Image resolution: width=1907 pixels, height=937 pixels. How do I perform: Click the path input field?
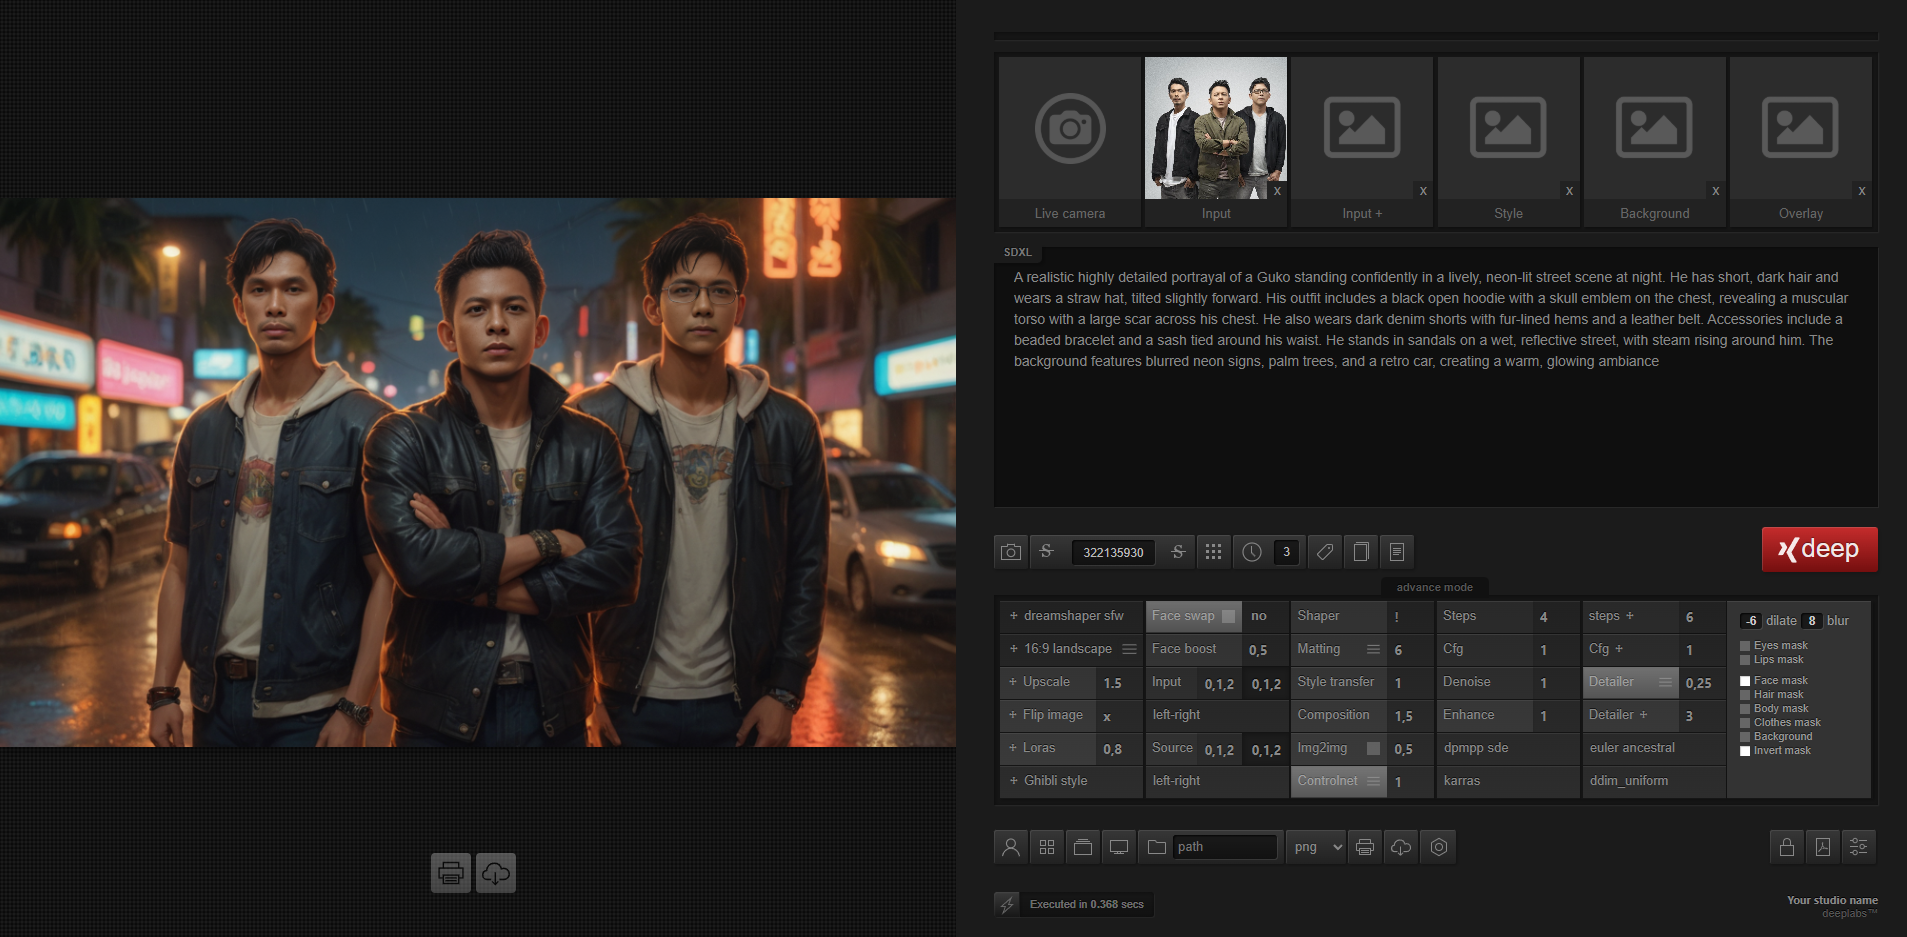(1225, 847)
